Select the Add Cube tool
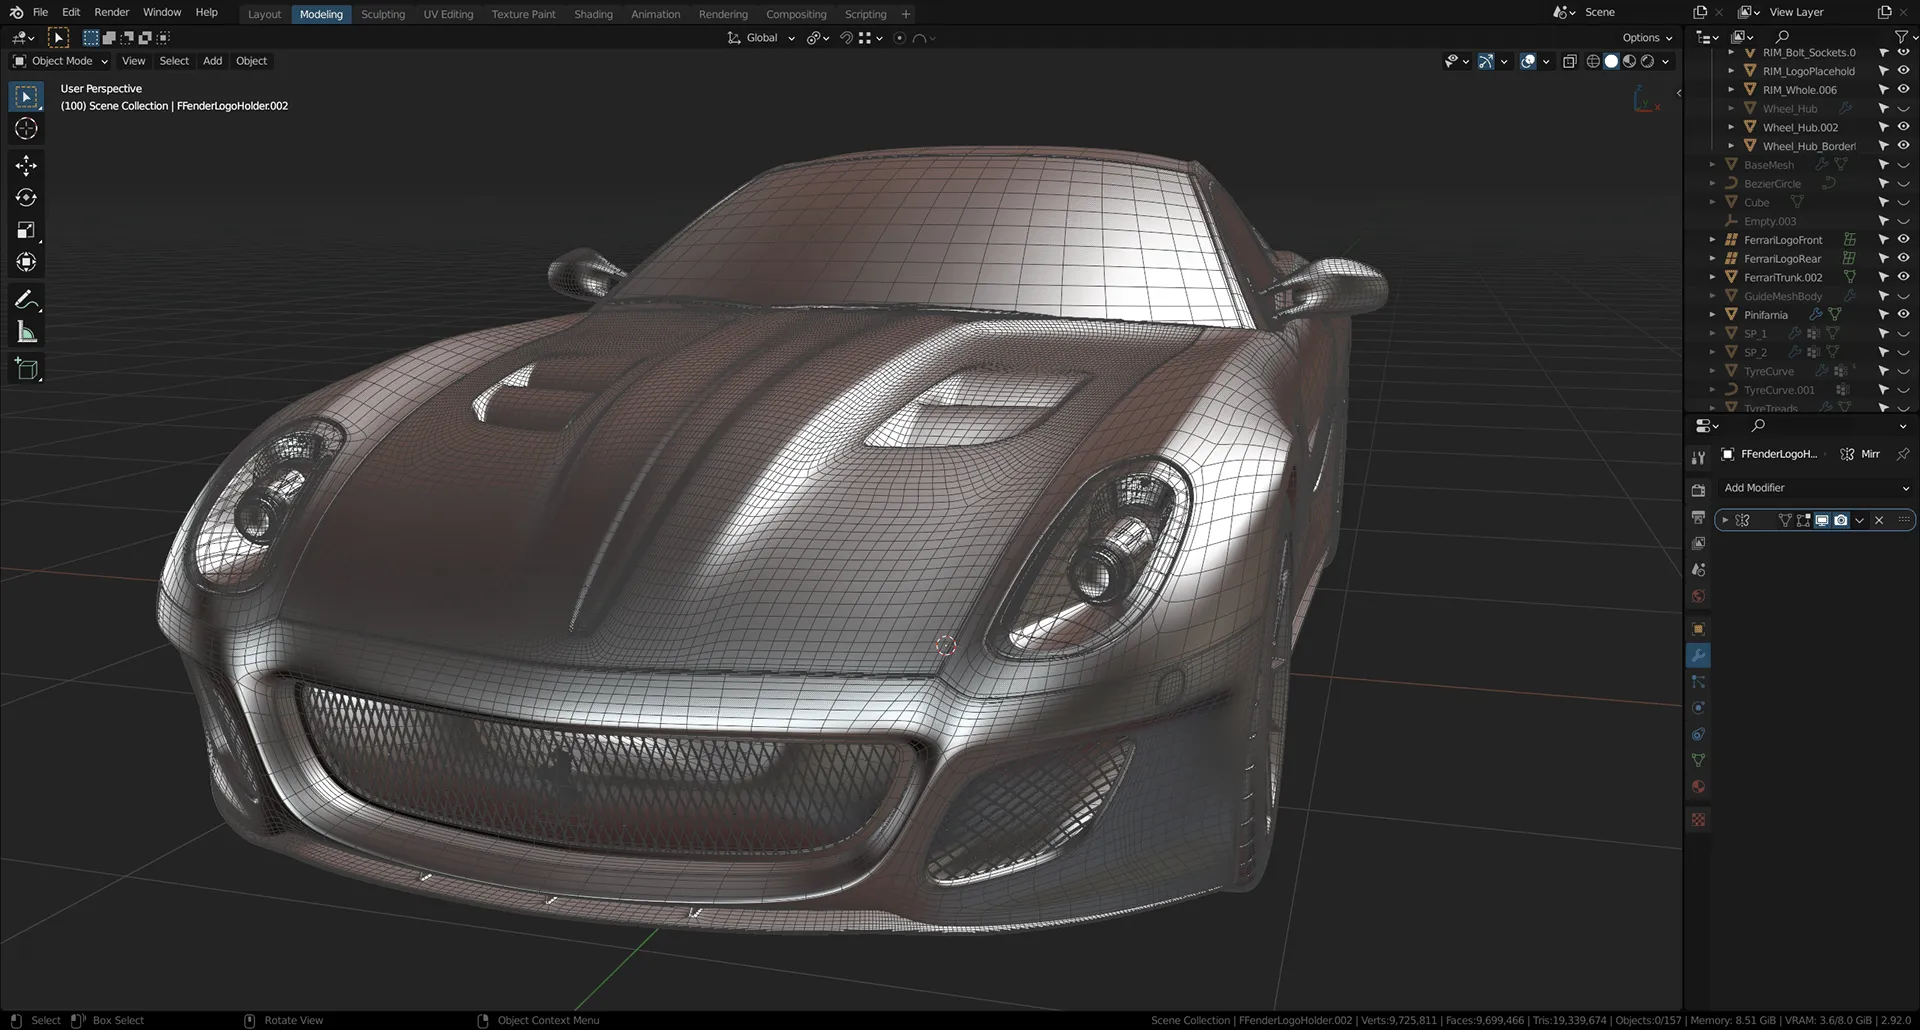1920x1030 pixels. tap(26, 369)
